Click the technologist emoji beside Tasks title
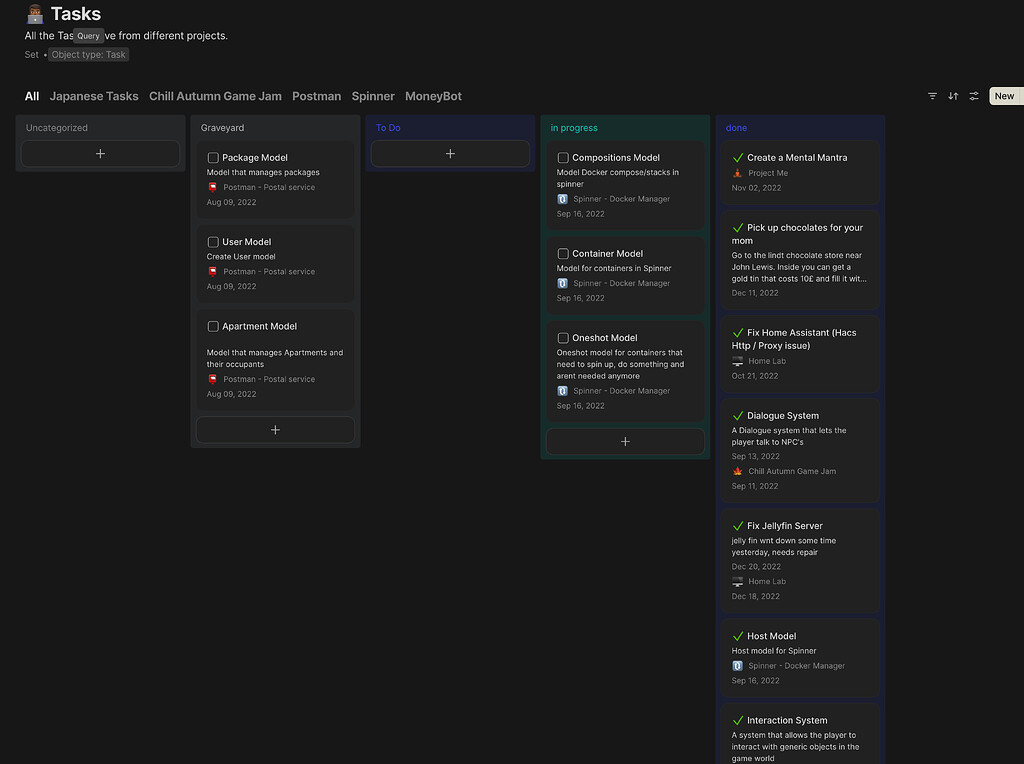This screenshot has height=764, width=1024. click(36, 14)
